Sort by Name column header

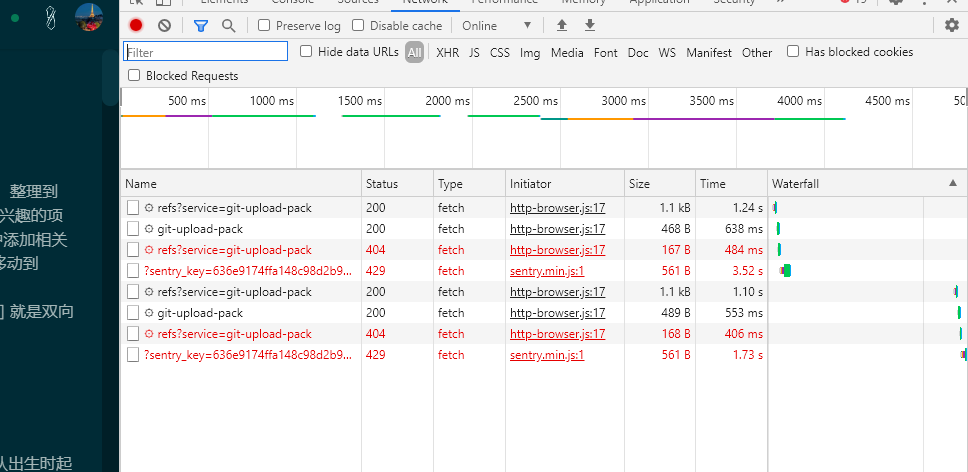[x=241, y=184]
